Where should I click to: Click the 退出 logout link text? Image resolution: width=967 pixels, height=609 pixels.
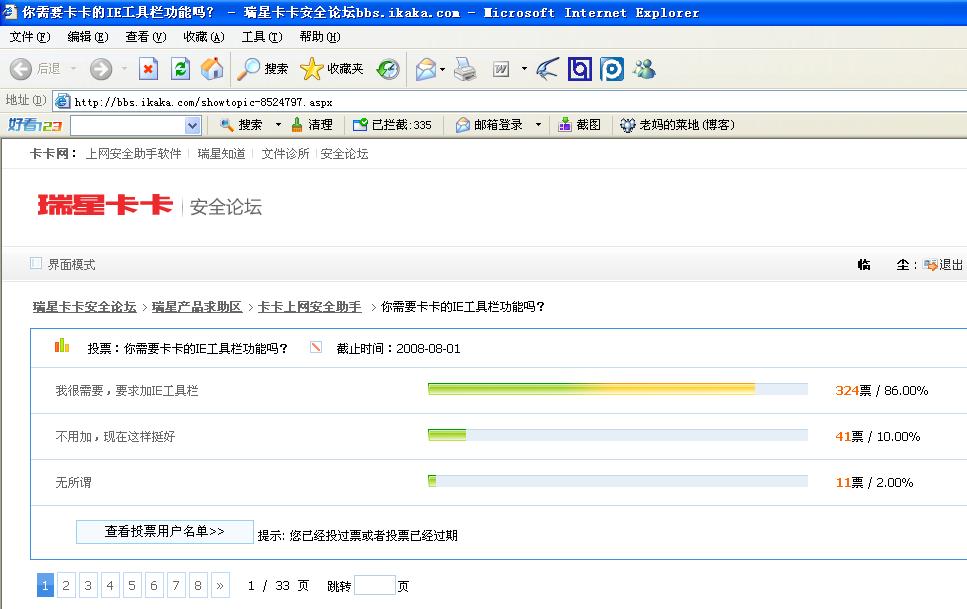point(951,265)
